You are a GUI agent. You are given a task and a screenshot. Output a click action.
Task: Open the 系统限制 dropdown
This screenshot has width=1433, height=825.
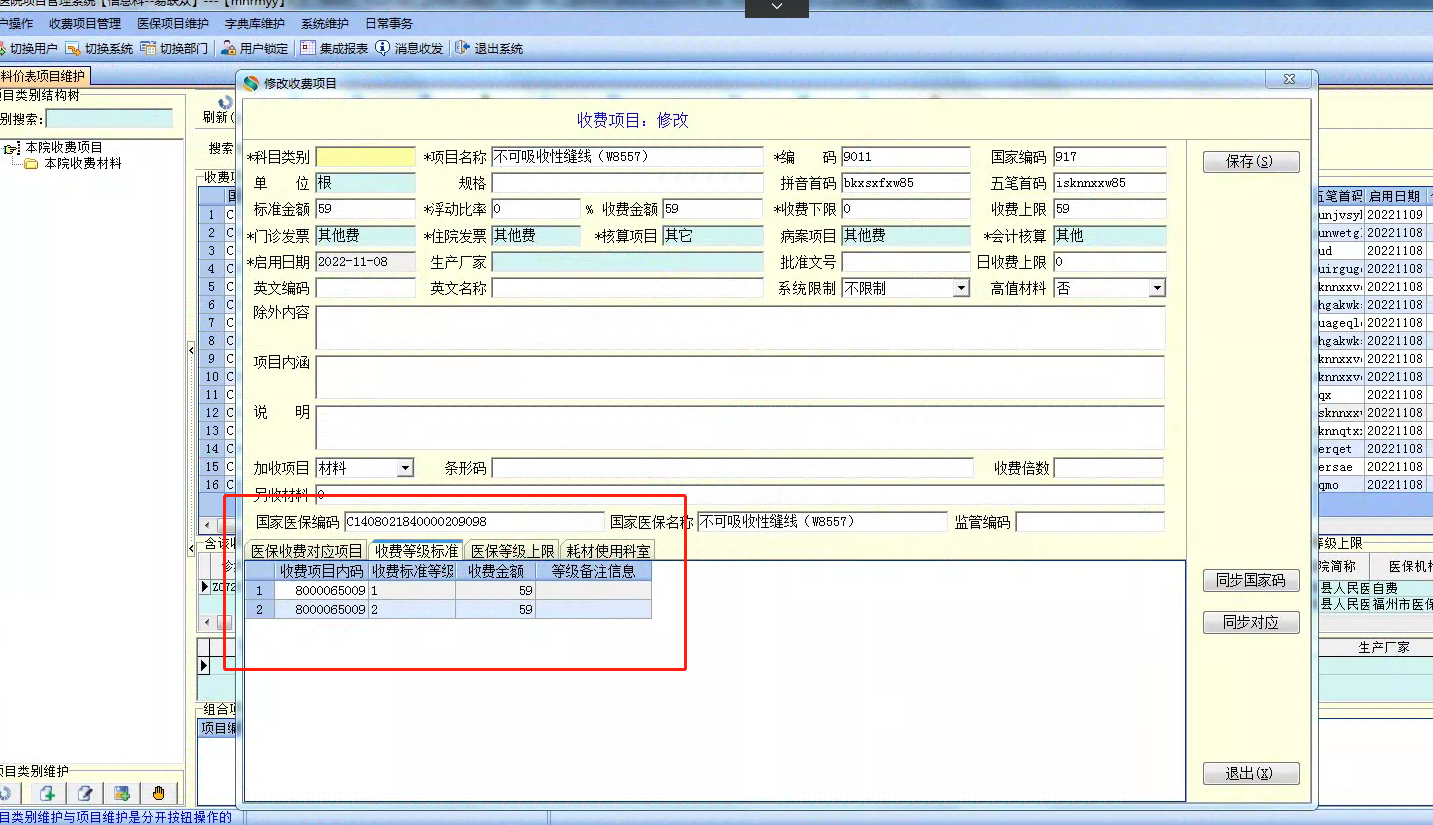[x=961, y=288]
